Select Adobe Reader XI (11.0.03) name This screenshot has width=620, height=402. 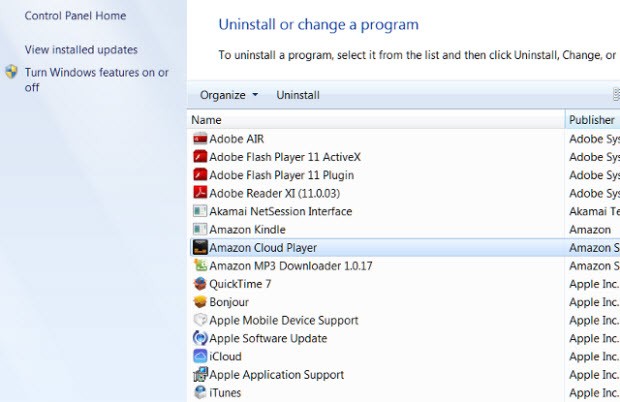tap(274, 193)
